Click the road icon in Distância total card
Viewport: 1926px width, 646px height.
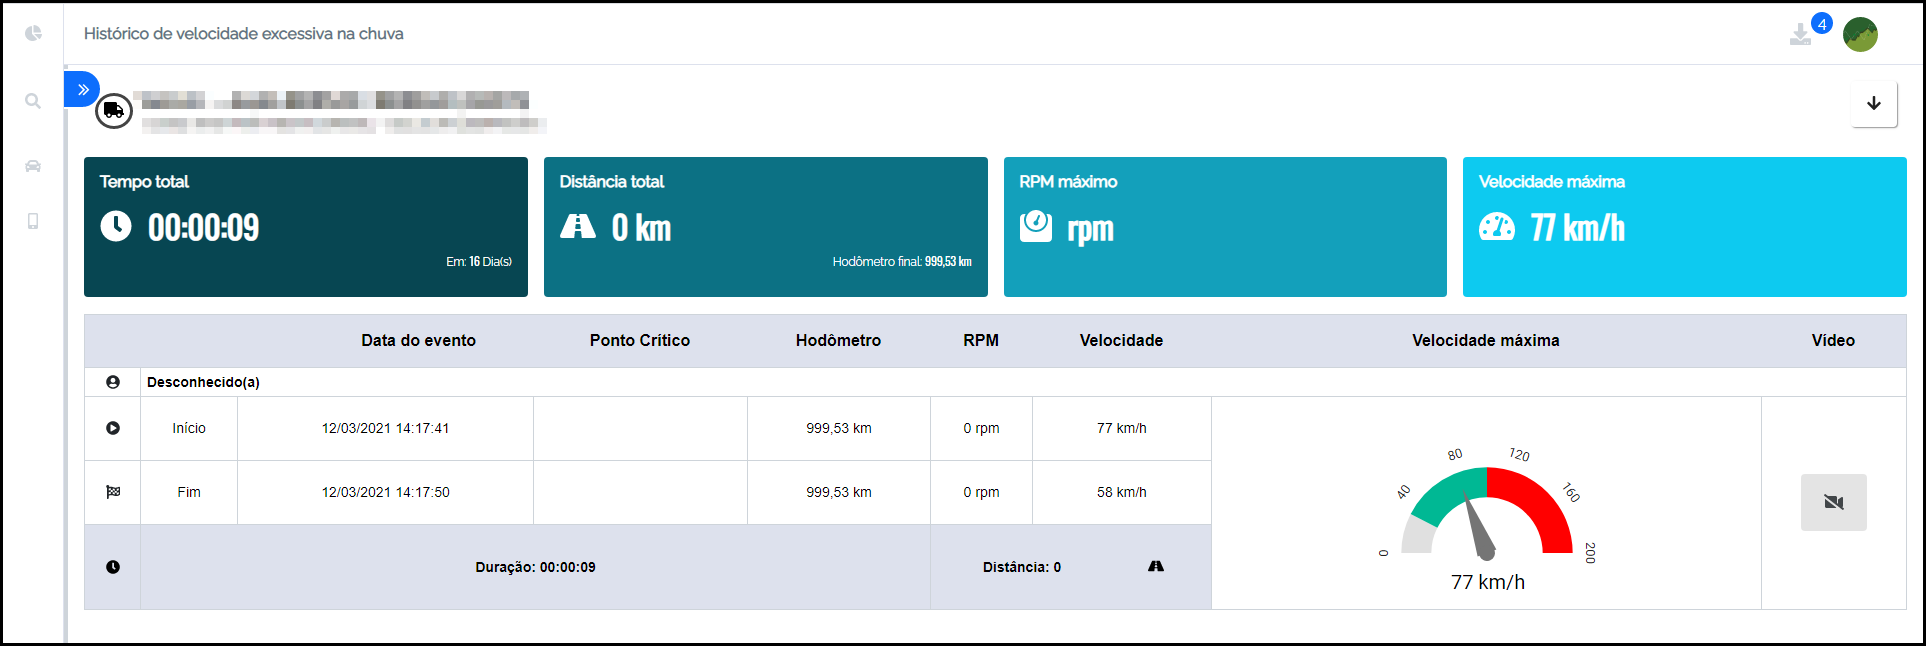pyautogui.click(x=578, y=226)
